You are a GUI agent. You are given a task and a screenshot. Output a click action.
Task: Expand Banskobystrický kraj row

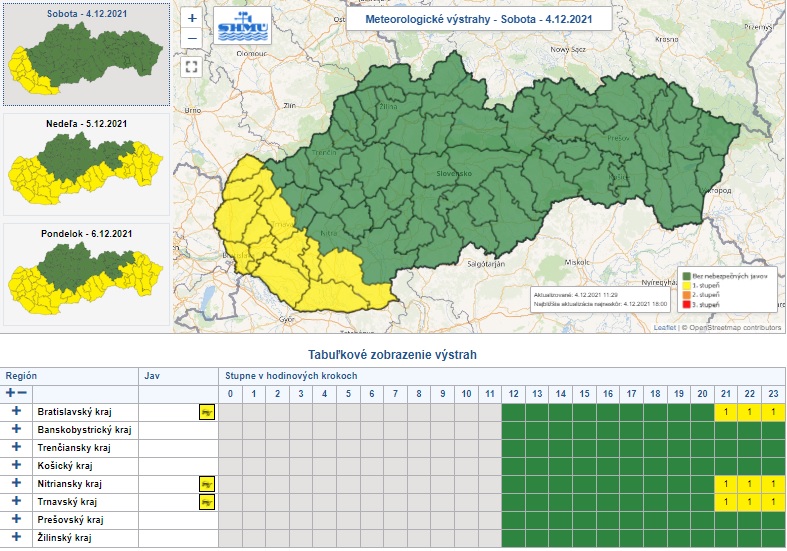(17, 429)
